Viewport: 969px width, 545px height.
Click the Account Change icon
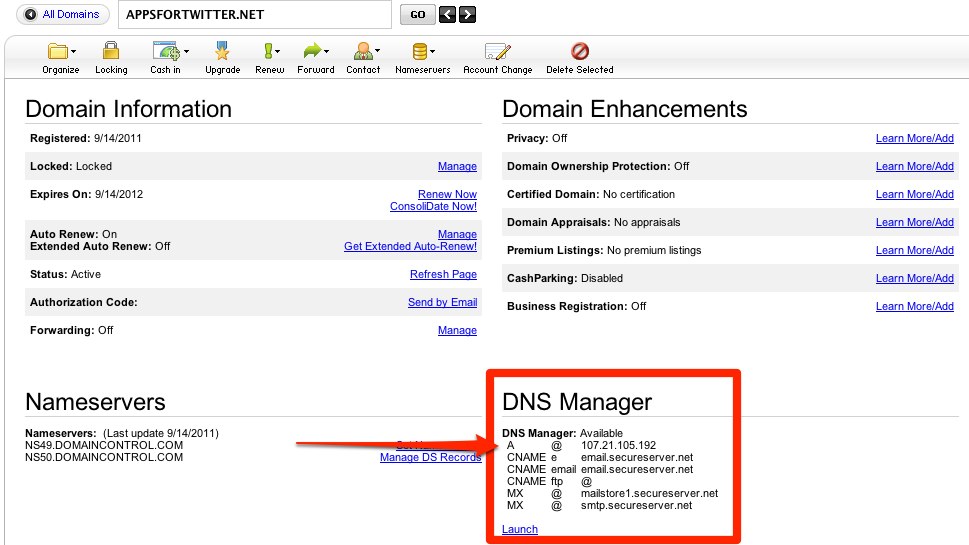pos(497,51)
